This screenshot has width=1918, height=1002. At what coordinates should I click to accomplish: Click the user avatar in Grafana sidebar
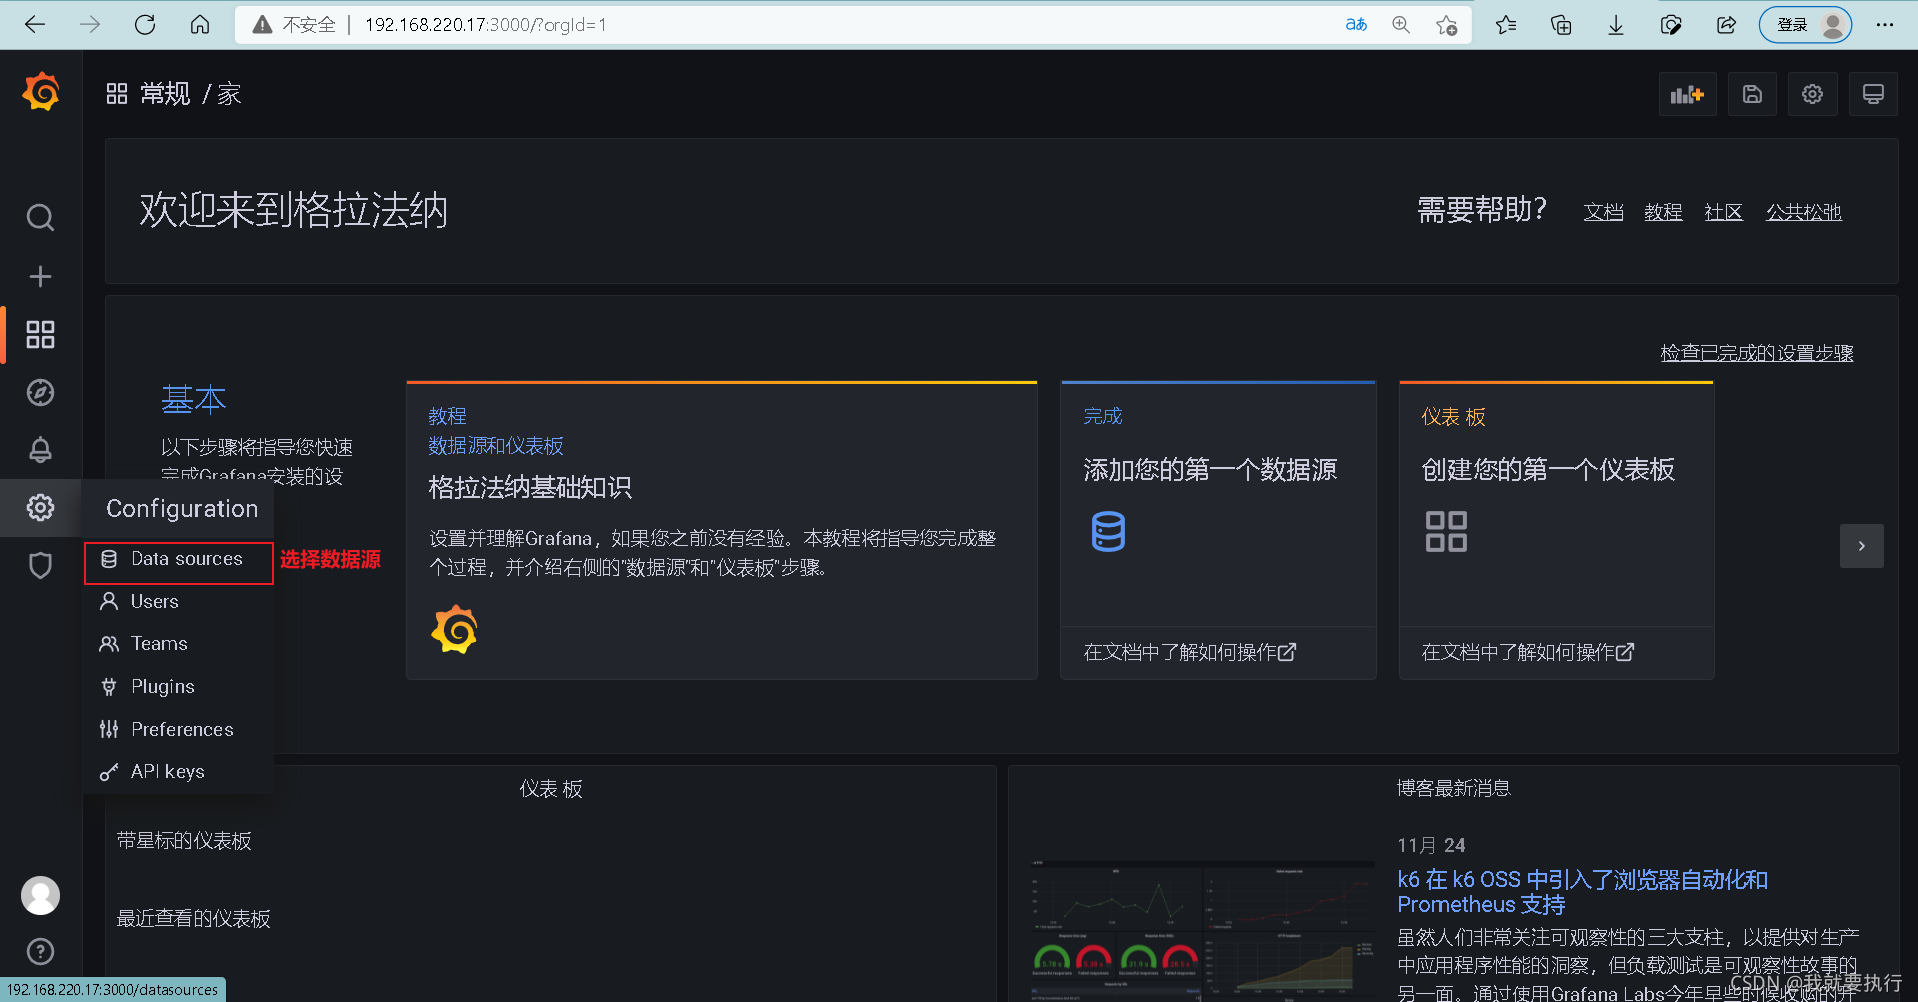pos(40,895)
